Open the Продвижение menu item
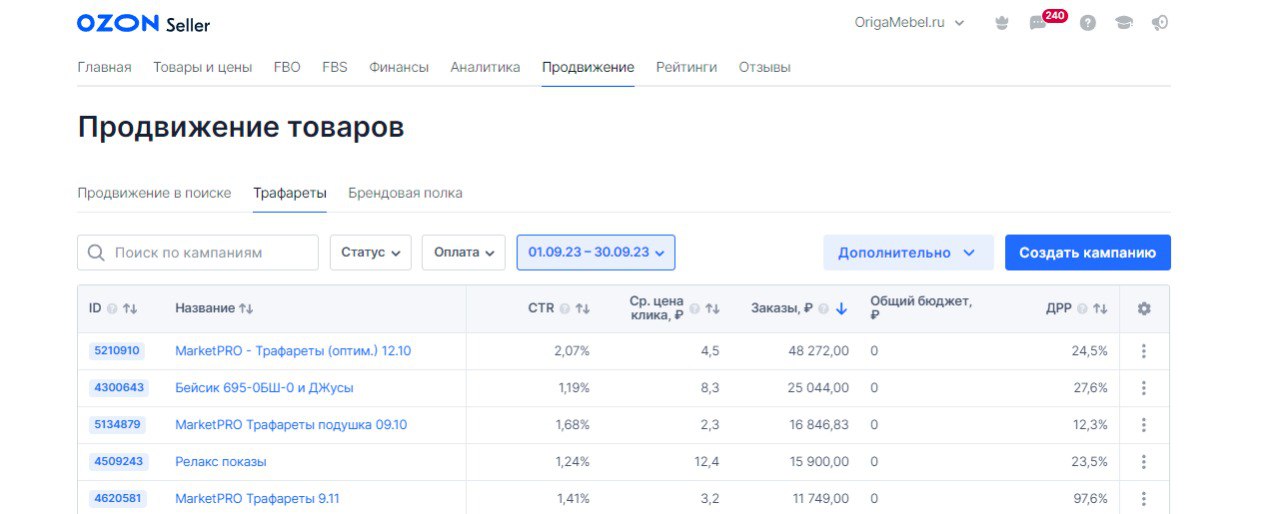The width and height of the screenshot is (1280, 514). pyautogui.click(x=588, y=67)
